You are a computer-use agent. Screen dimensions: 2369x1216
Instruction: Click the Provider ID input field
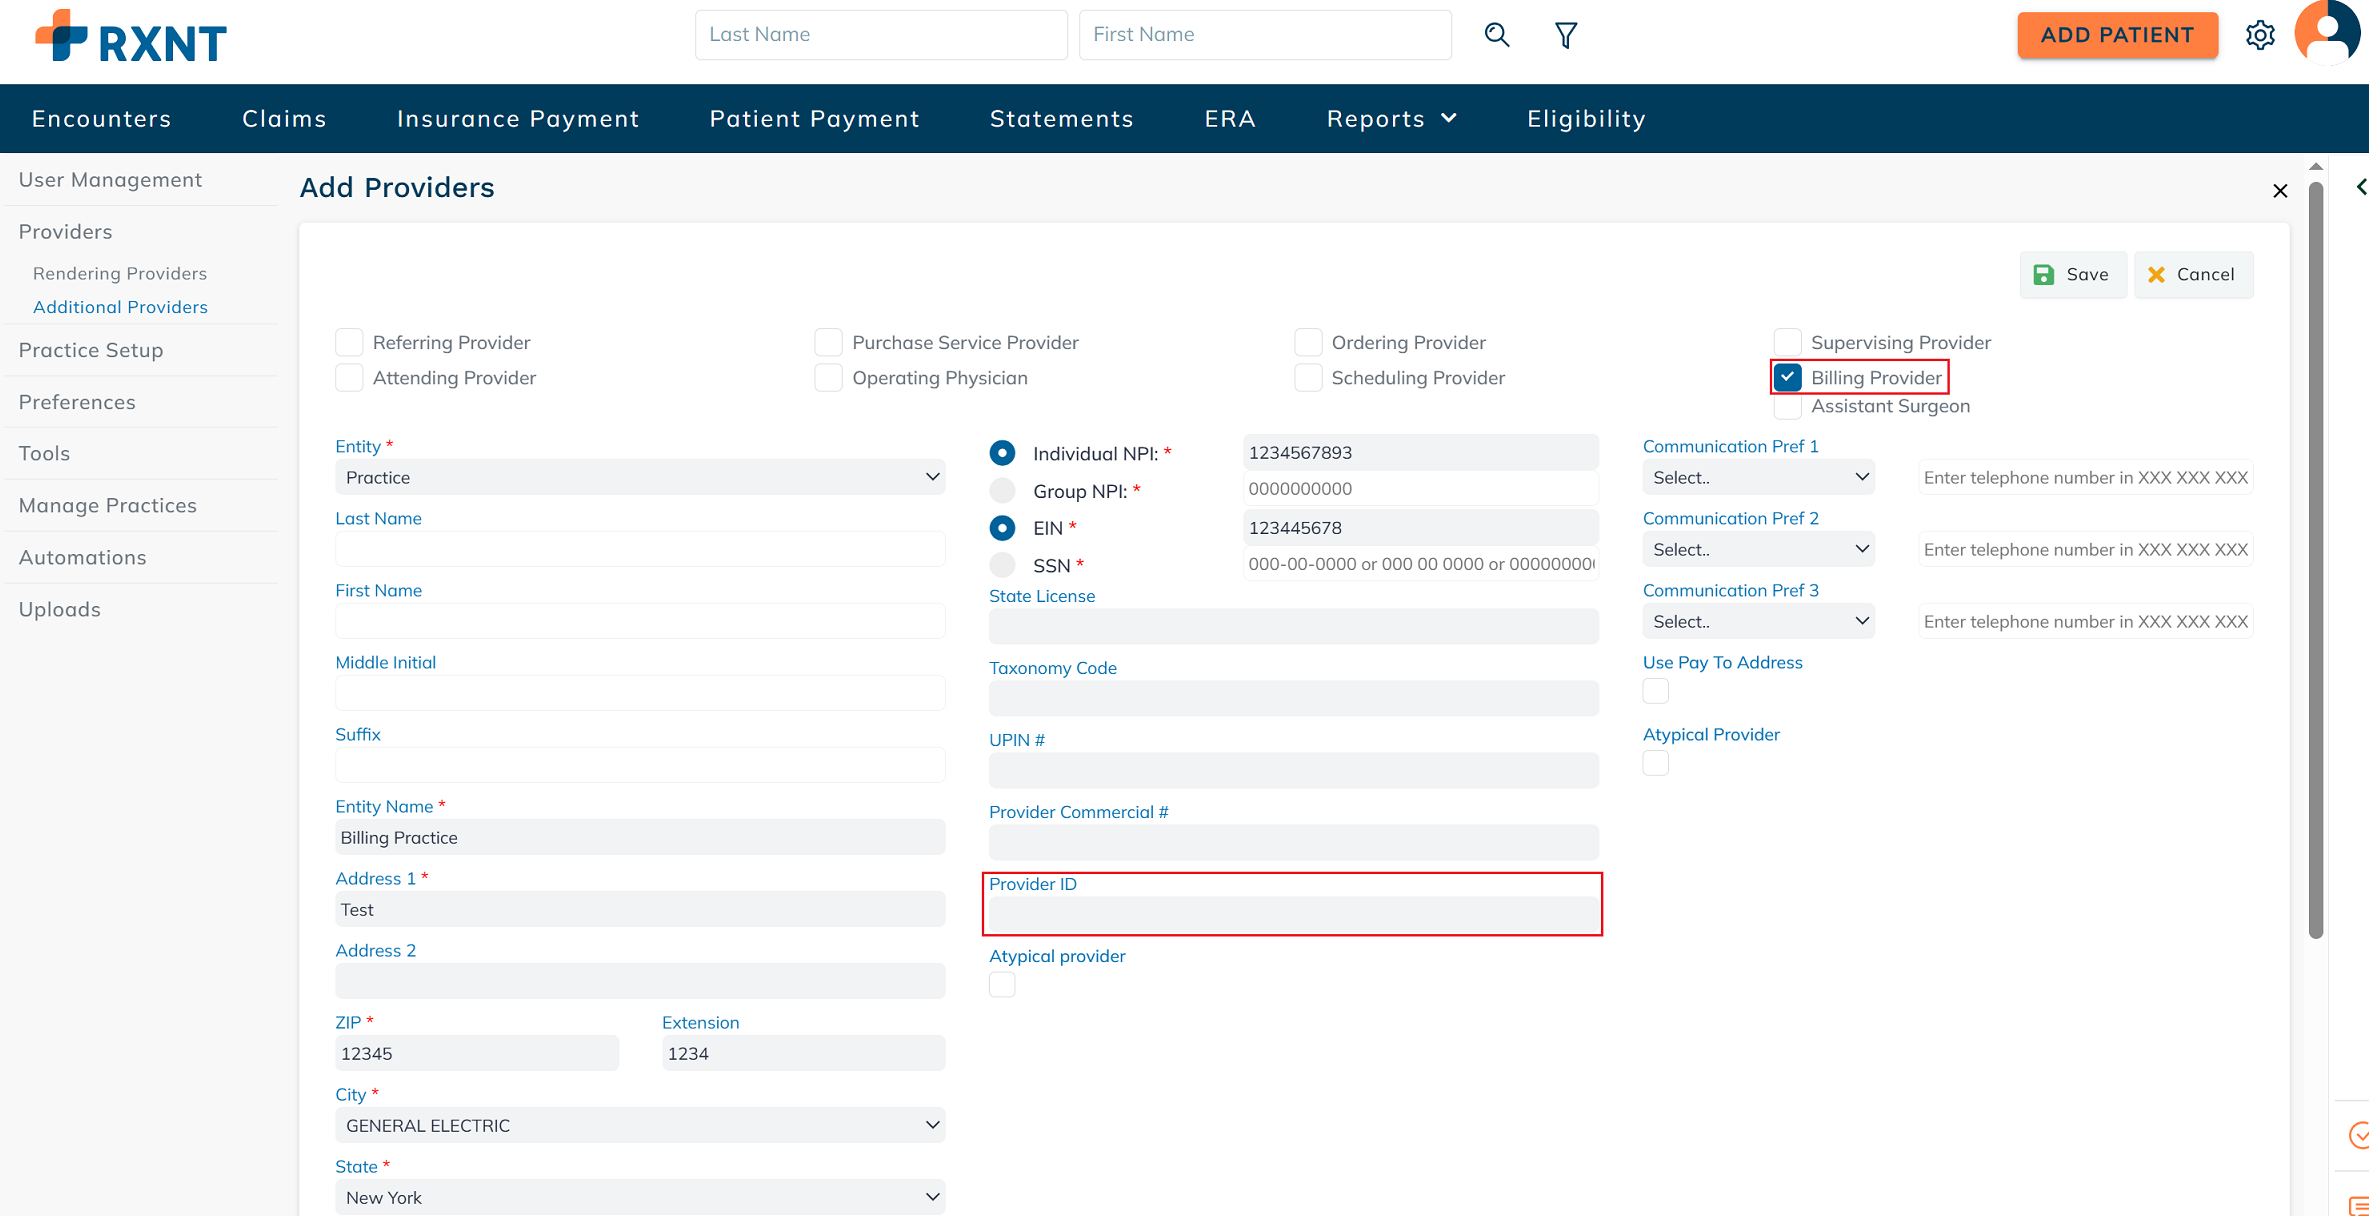[x=1292, y=914]
